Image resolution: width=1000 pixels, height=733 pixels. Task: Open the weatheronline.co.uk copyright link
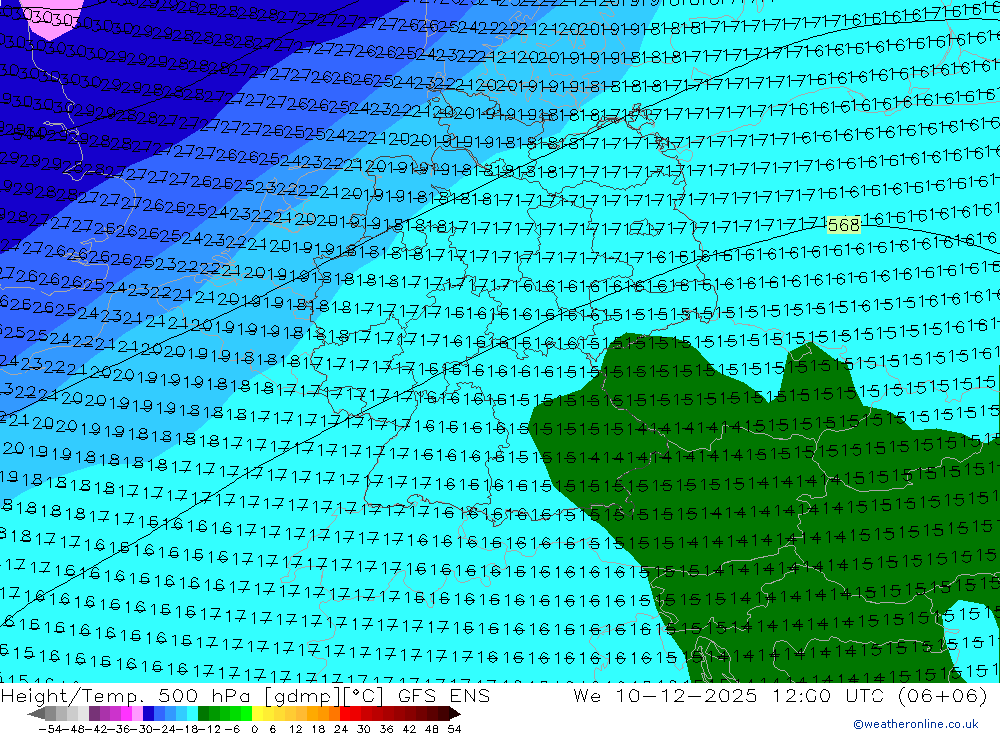915,724
